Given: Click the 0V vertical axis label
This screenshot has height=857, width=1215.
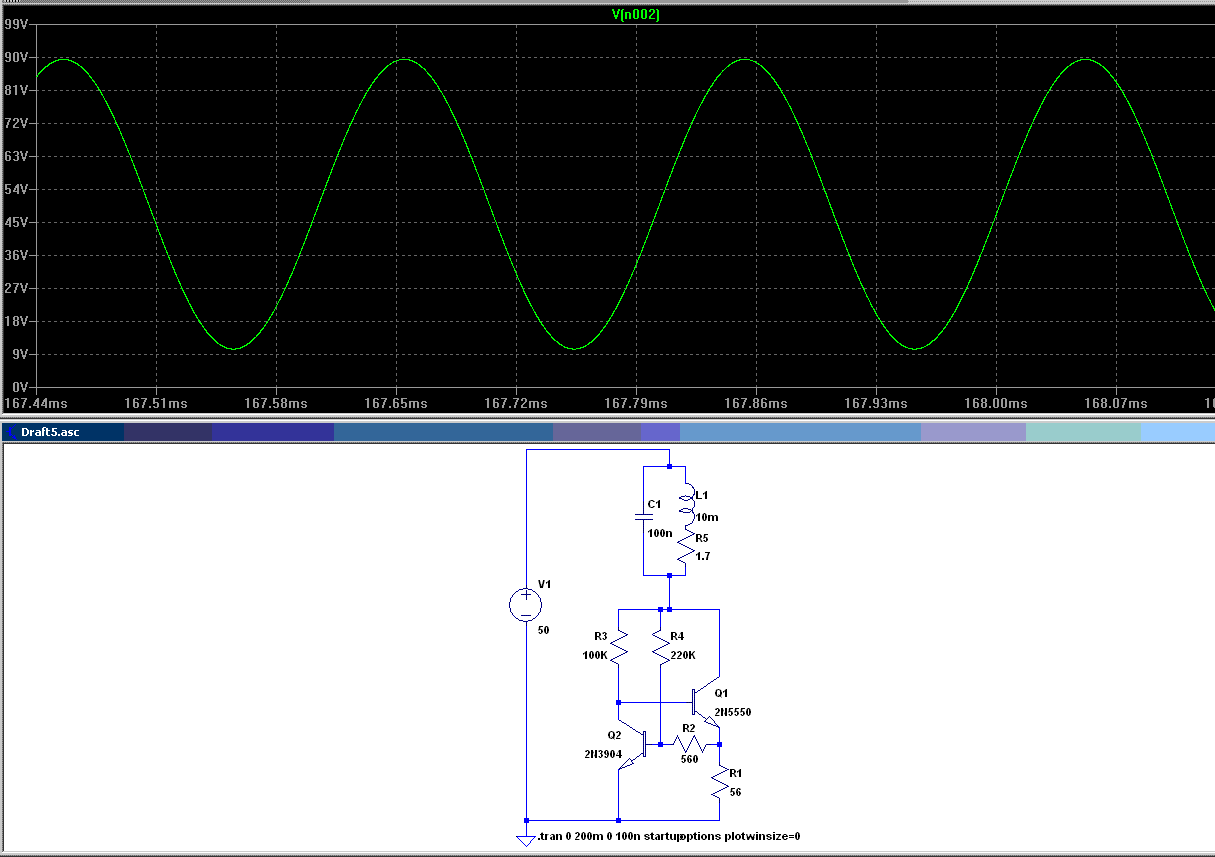Looking at the screenshot, I should click(x=20, y=388).
